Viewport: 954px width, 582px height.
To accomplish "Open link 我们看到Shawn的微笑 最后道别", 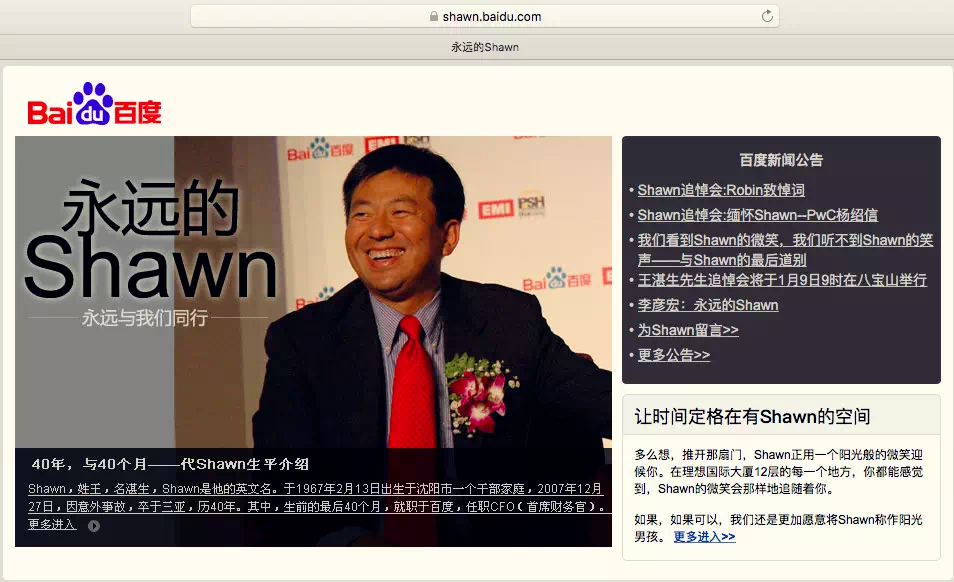I will coord(785,250).
